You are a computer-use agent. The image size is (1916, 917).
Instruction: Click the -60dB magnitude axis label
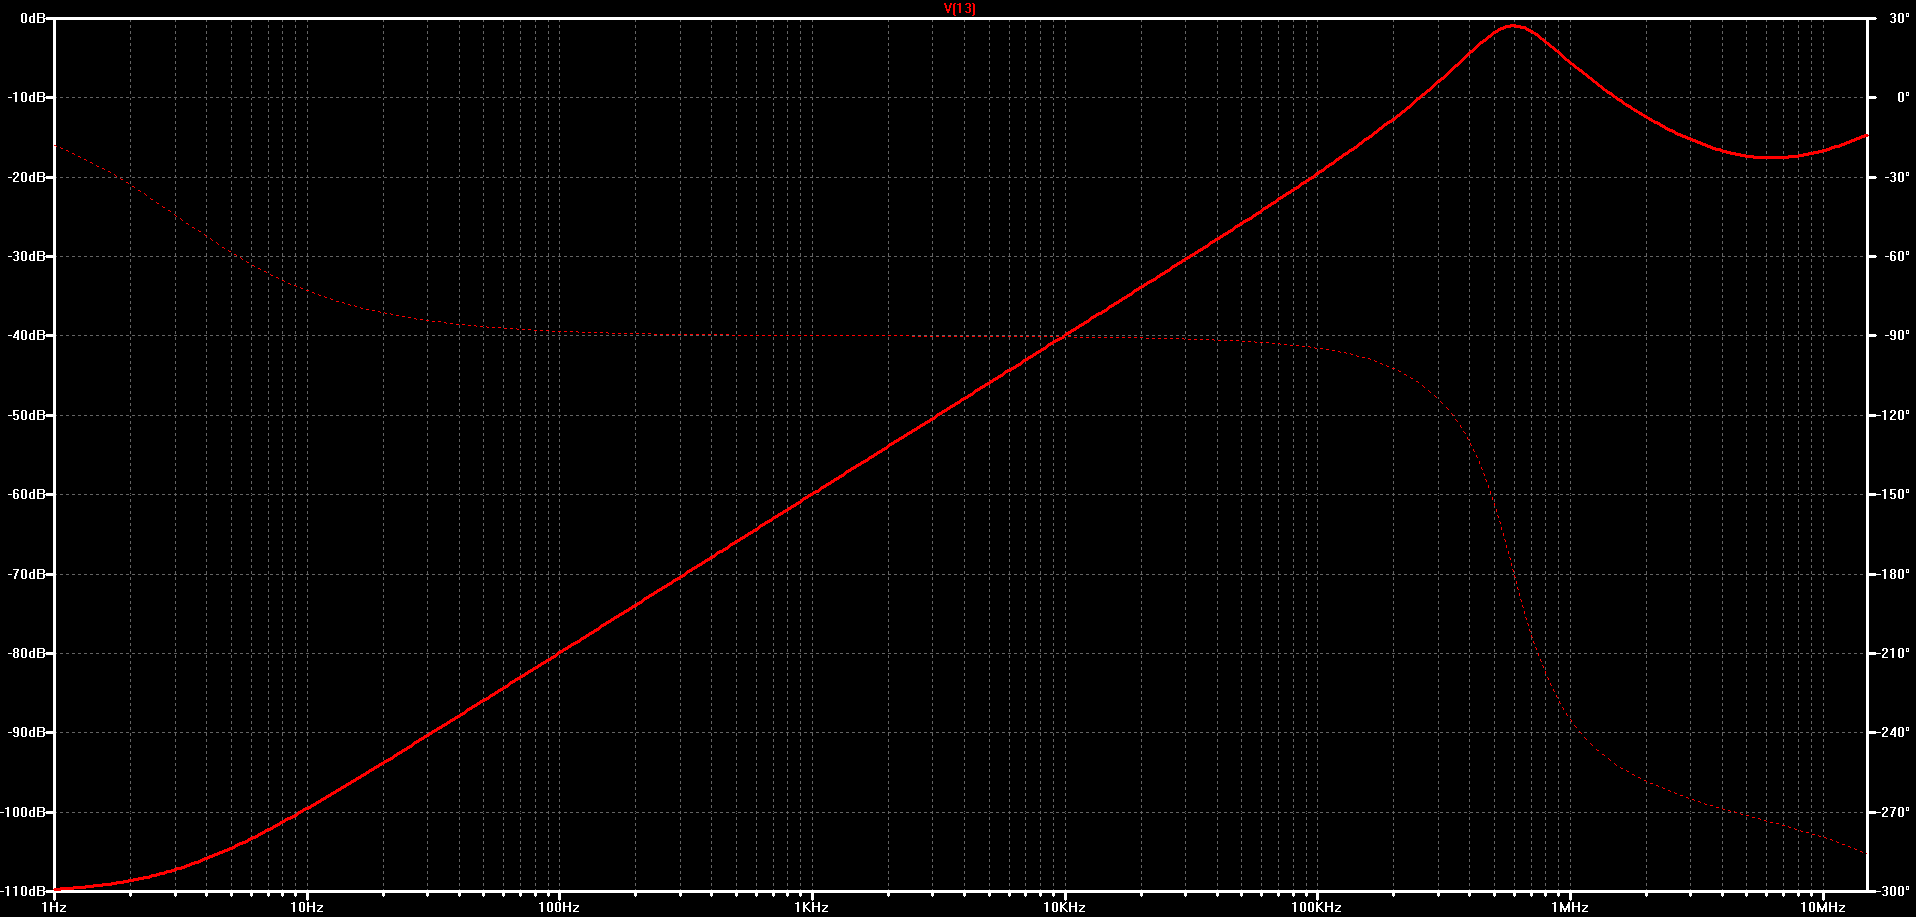(28, 494)
